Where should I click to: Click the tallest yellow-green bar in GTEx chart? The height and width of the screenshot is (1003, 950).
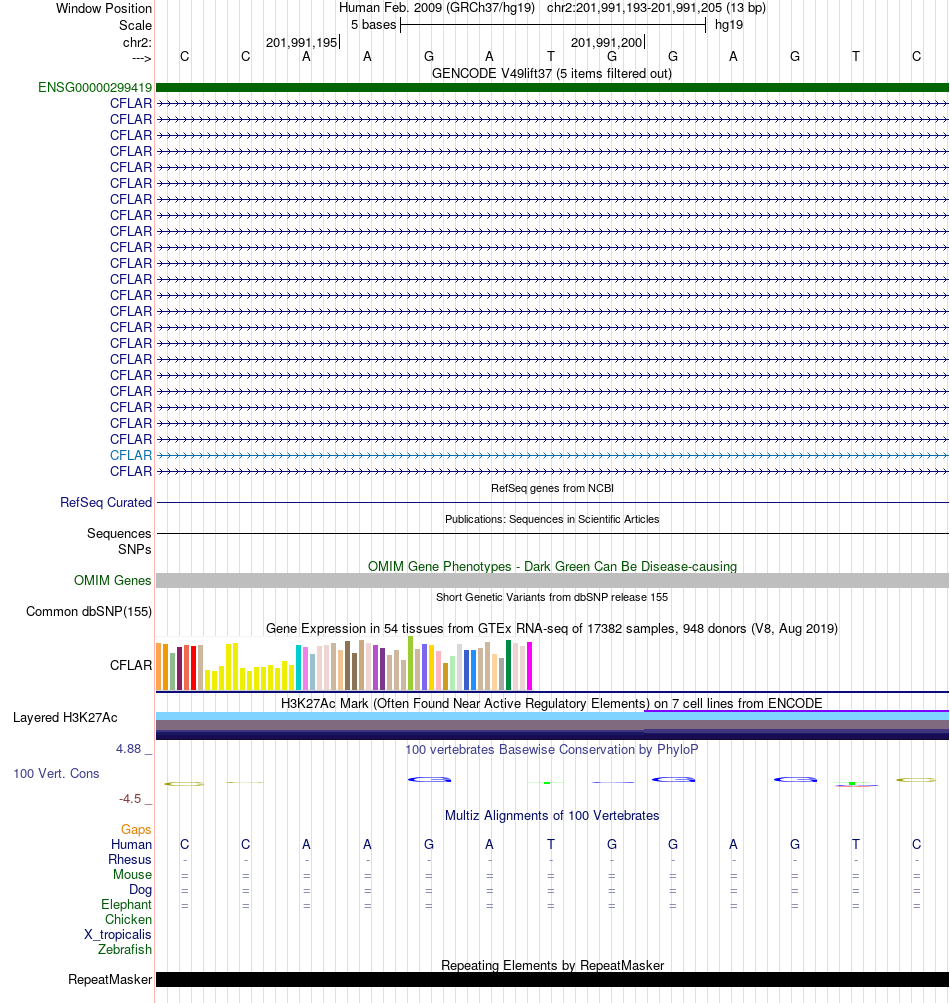(411, 663)
